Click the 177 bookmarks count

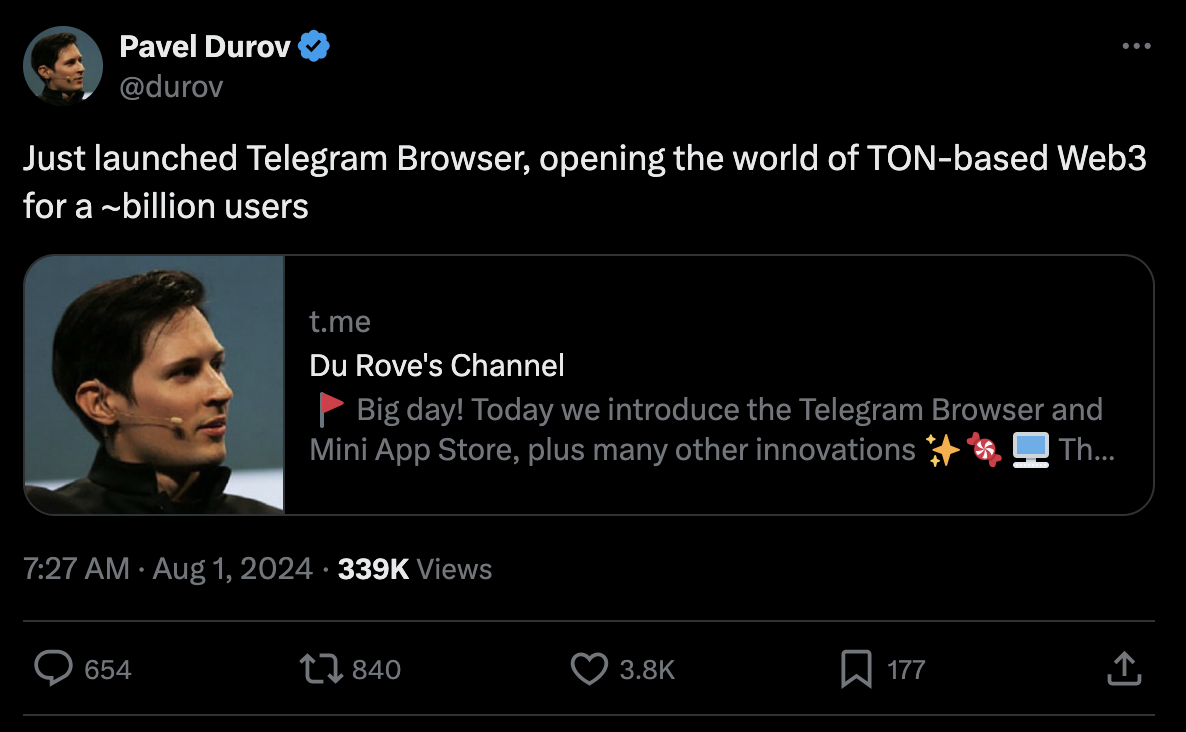point(906,669)
